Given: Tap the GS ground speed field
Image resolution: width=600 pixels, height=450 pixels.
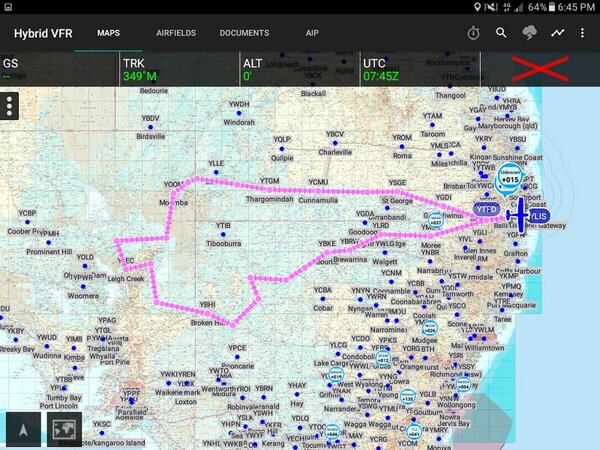Looking at the screenshot, I should click(x=58, y=69).
